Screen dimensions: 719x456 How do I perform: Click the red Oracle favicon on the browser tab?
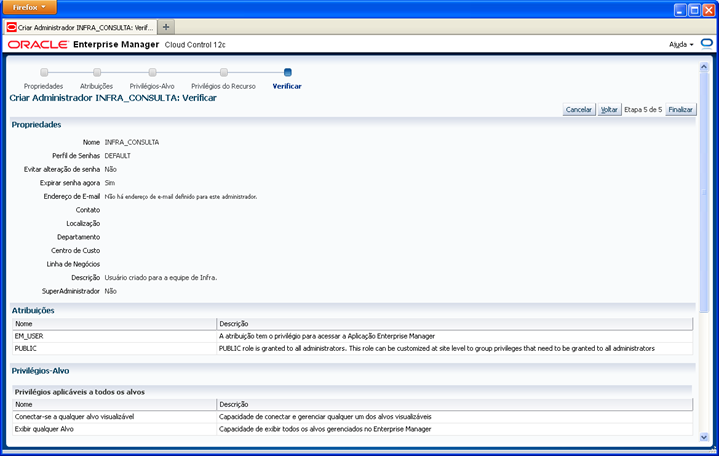(x=11, y=28)
